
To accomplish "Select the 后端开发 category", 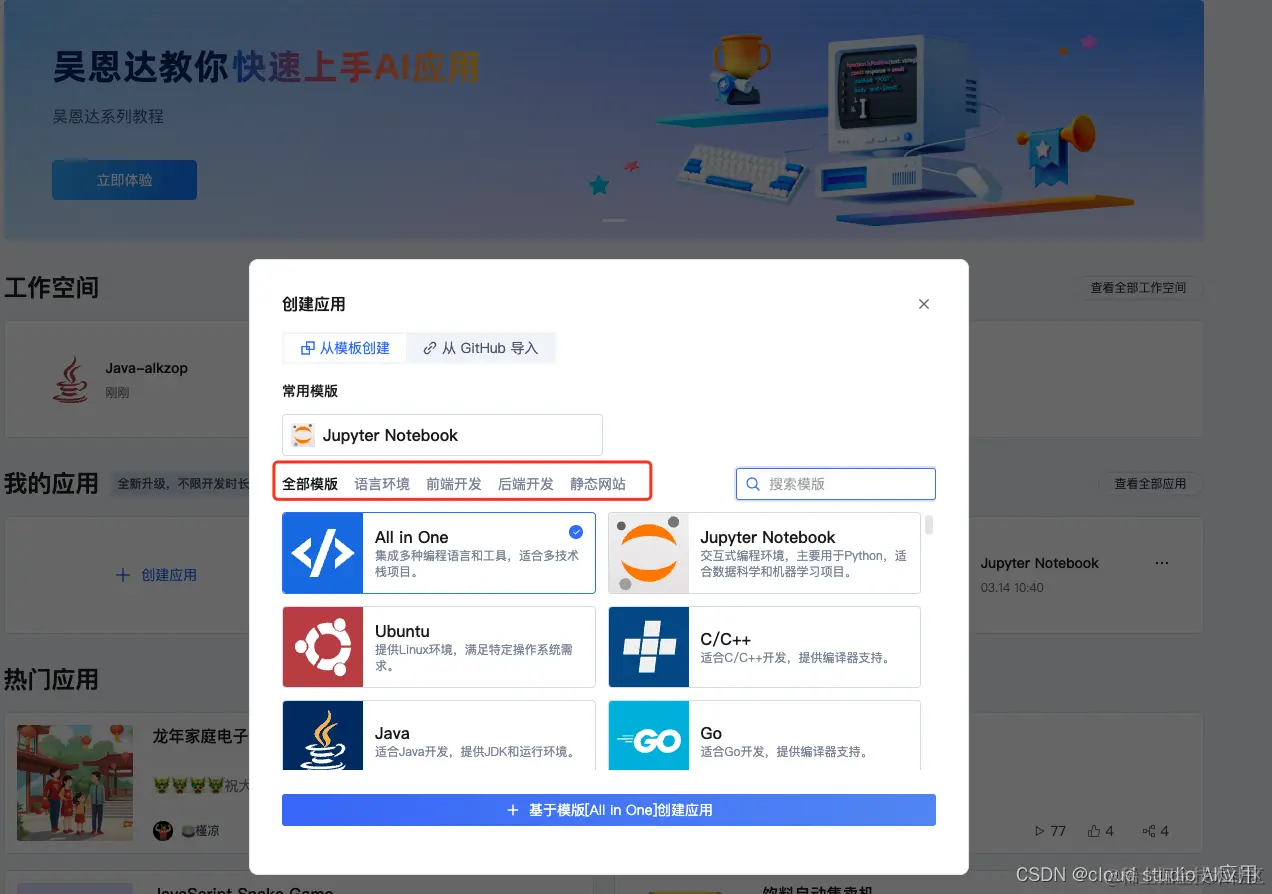I will click(x=526, y=484).
